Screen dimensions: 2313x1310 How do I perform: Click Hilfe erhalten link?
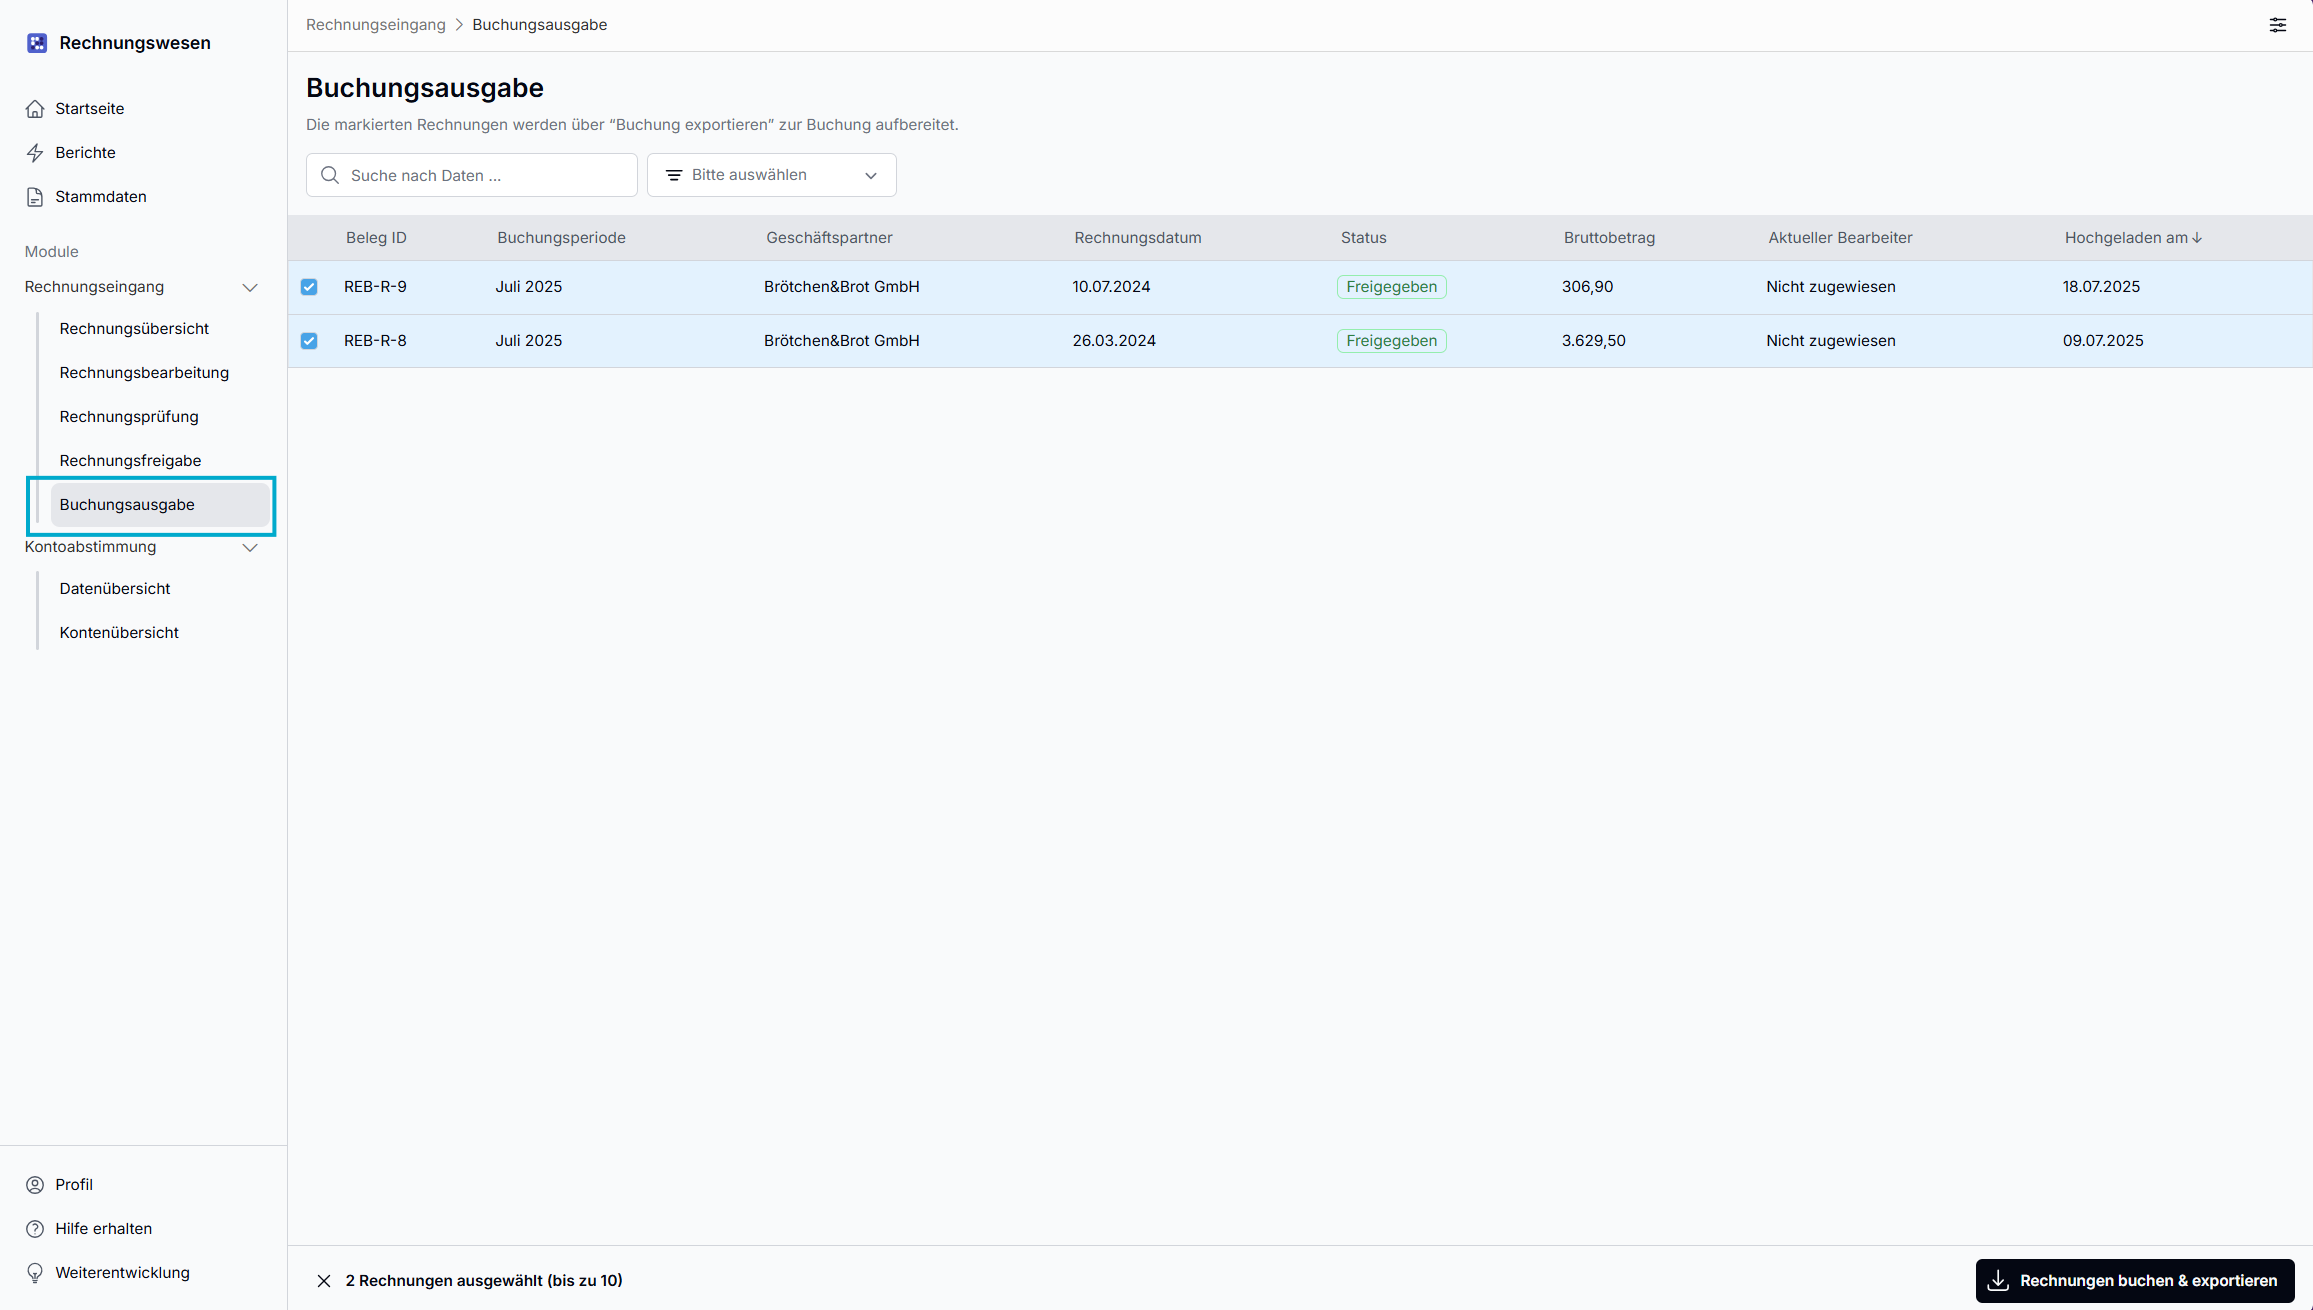104,1229
